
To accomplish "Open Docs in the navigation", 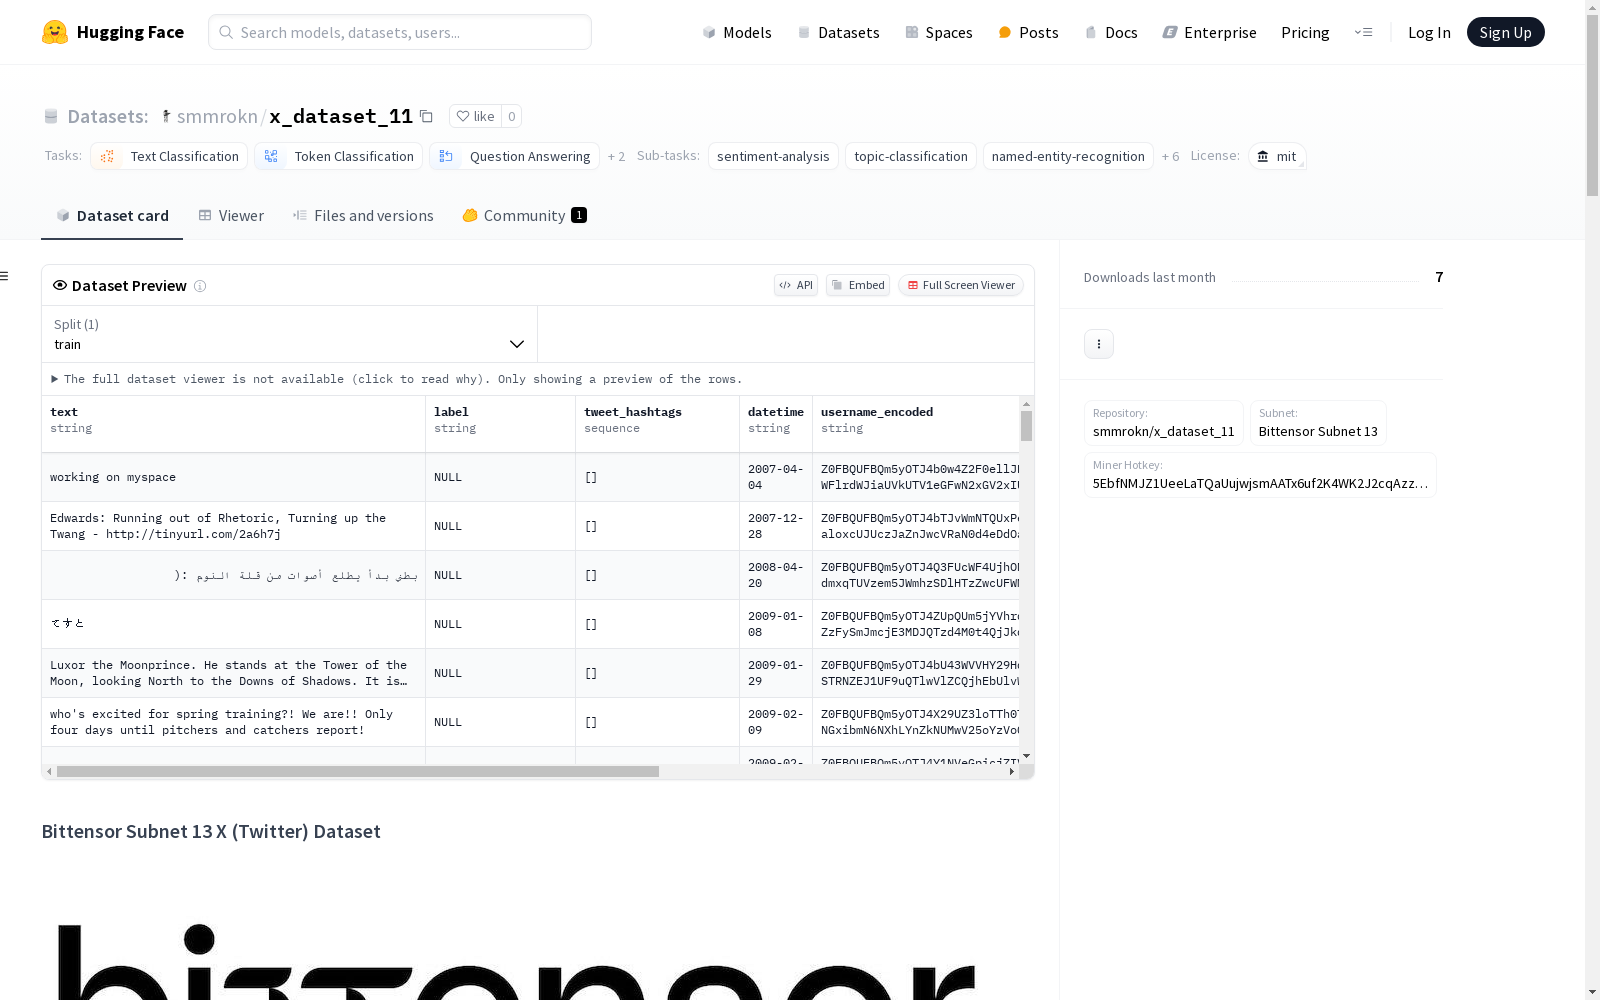I will pyautogui.click(x=1111, y=32).
